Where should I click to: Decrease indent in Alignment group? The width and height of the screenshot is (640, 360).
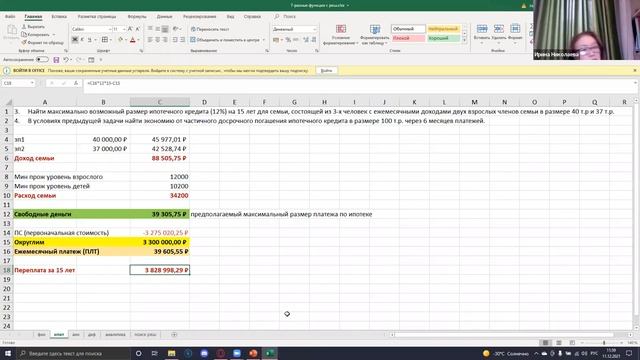click(x=175, y=40)
